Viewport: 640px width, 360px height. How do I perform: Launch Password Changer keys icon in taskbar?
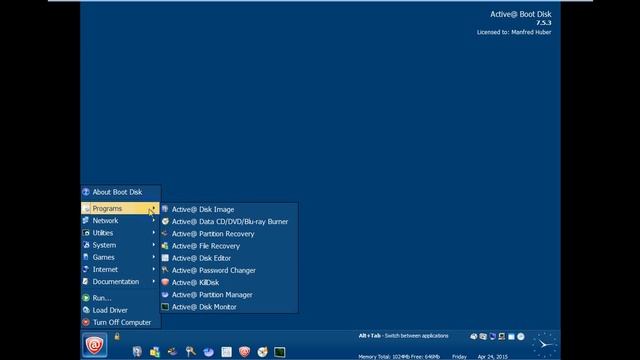[x=191, y=351]
